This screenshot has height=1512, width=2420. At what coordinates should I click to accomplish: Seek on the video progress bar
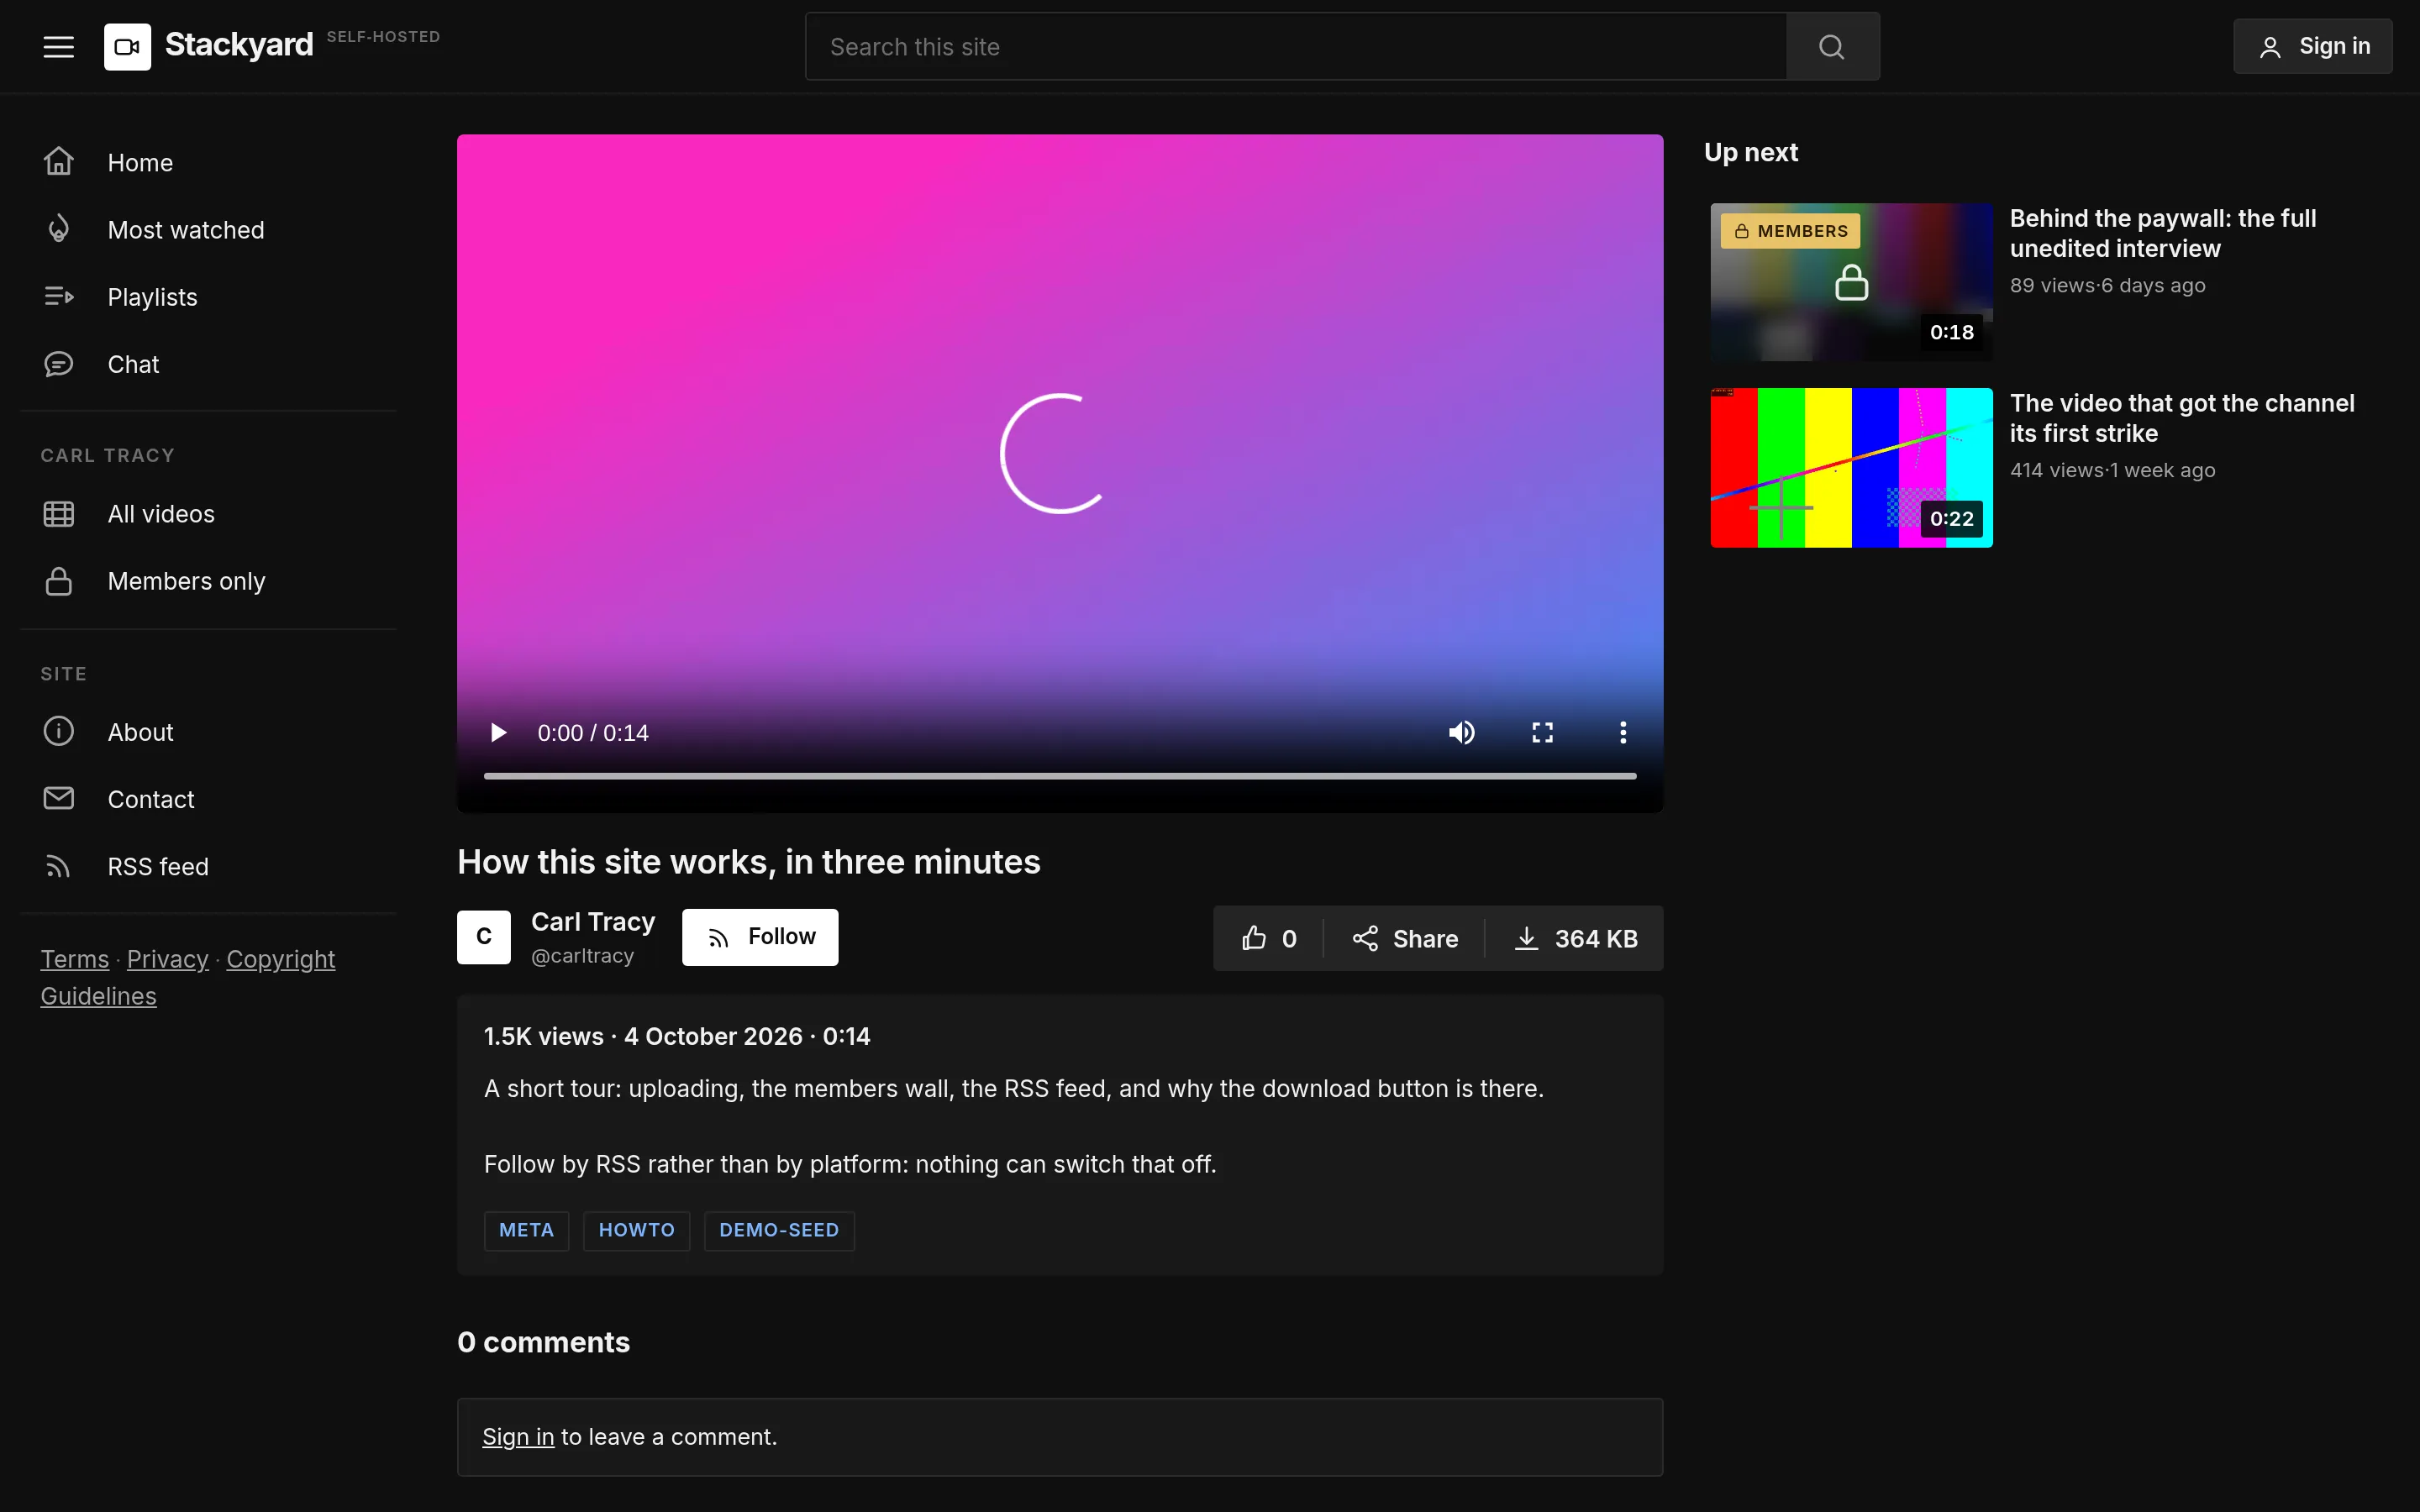[1060, 776]
